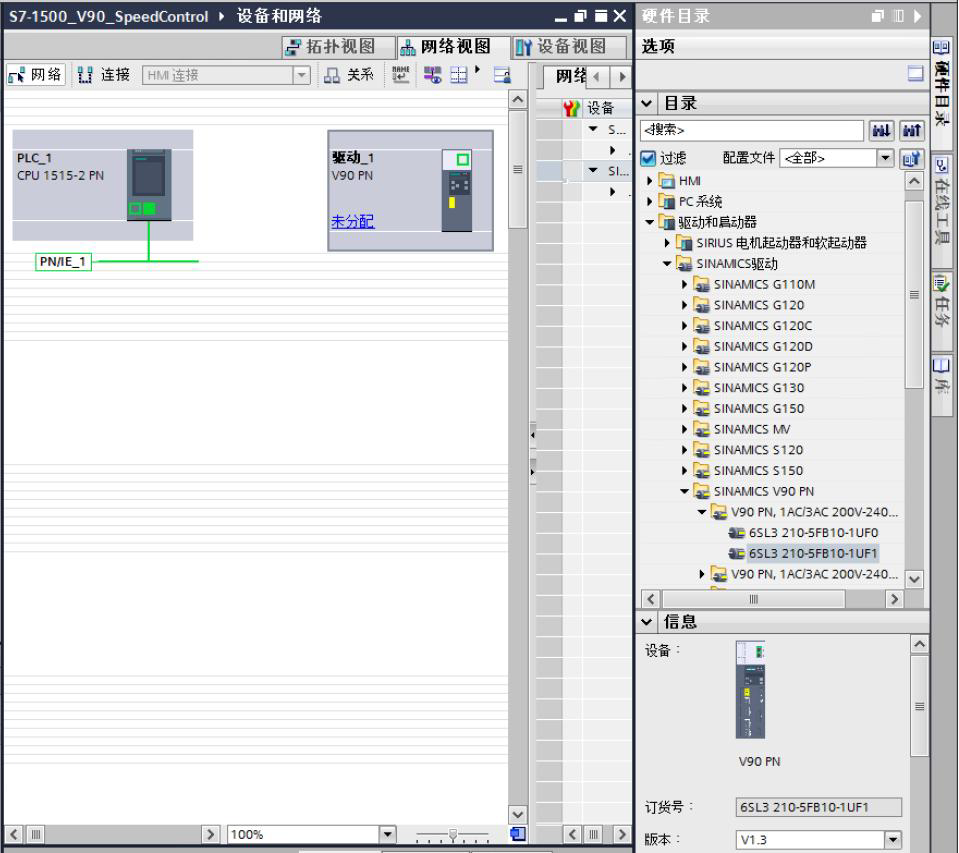Float the 硬件目录 panel with its undock icon
This screenshot has height=853, width=959.
878,16
